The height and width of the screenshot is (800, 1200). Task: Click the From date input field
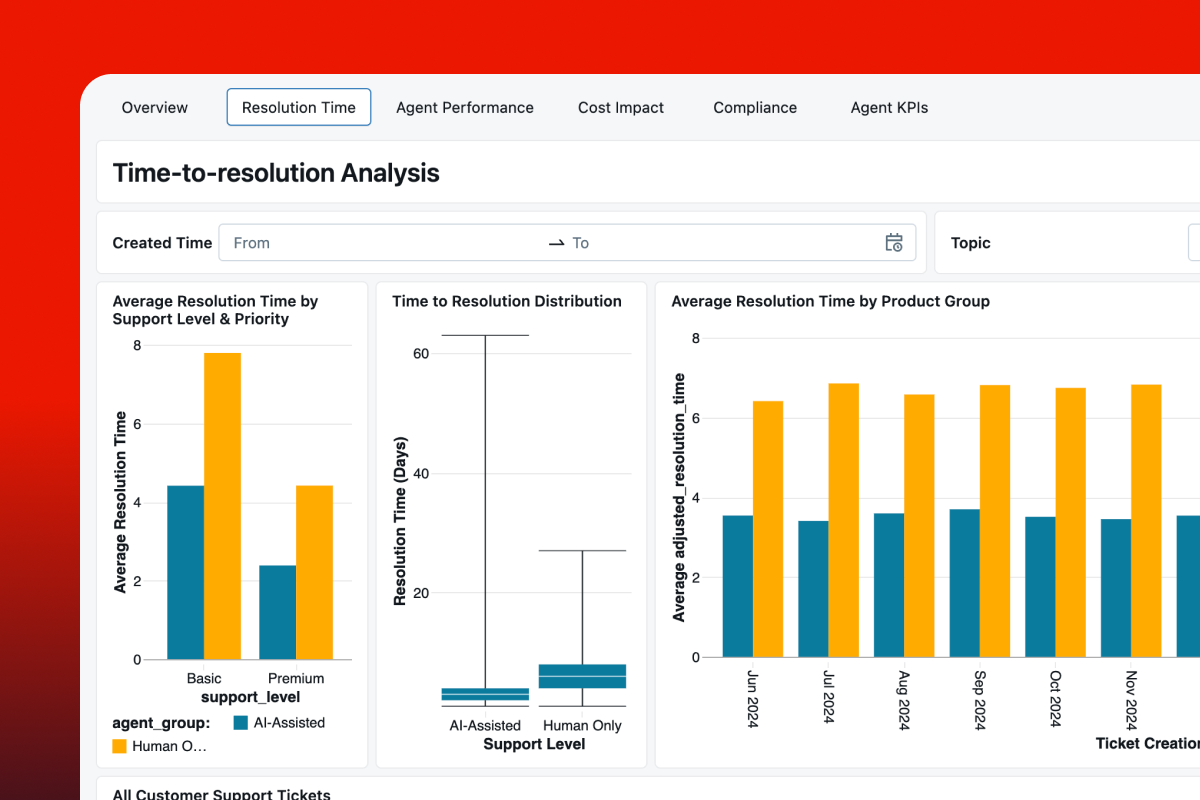380,243
